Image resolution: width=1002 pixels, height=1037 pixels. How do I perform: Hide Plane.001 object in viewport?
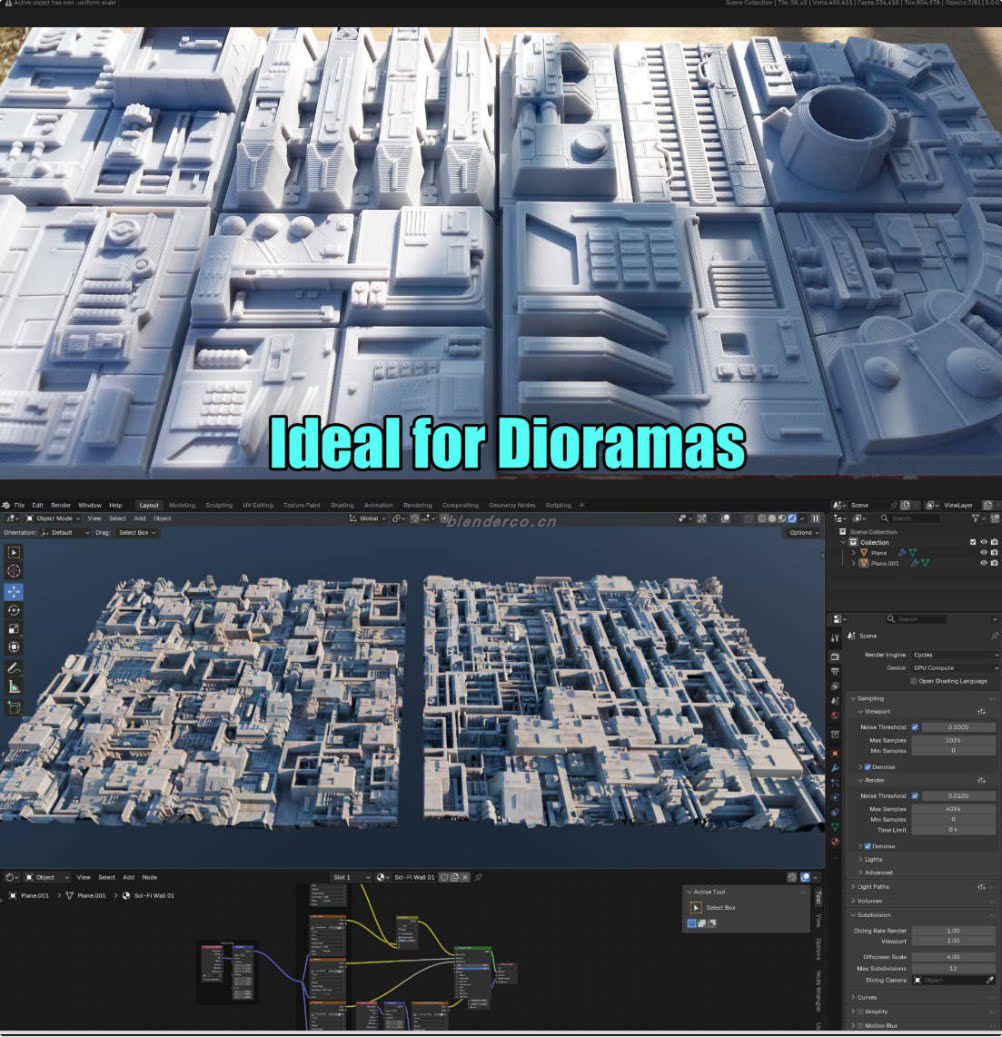tap(983, 563)
